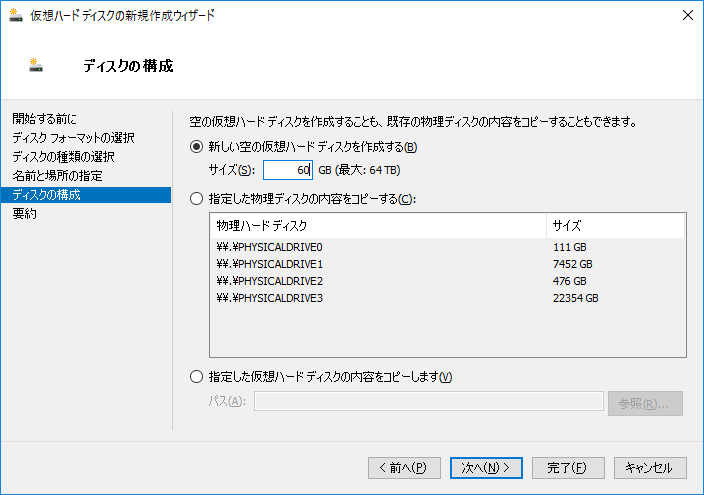Click the キャンセル button

point(650,468)
